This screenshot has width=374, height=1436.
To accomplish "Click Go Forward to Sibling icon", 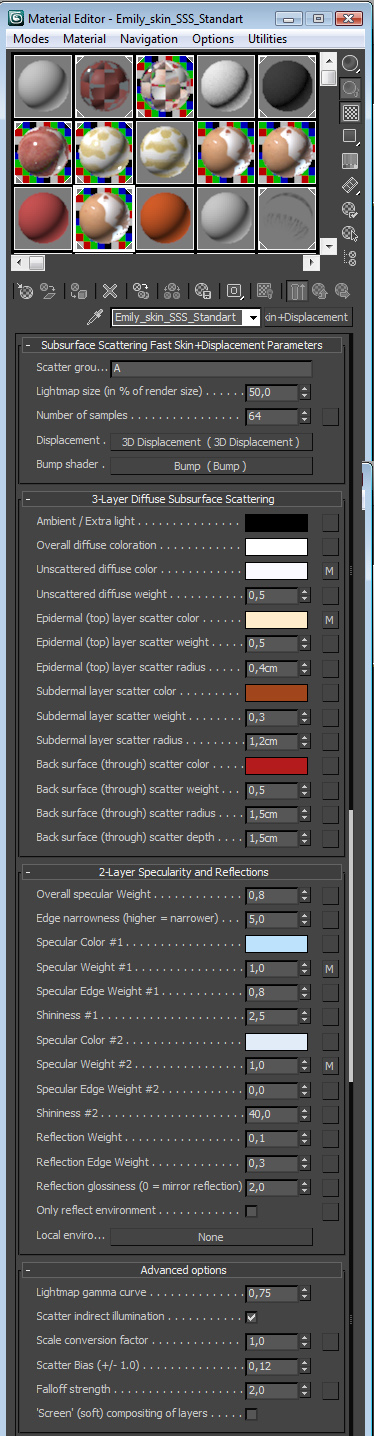I will (x=343, y=291).
